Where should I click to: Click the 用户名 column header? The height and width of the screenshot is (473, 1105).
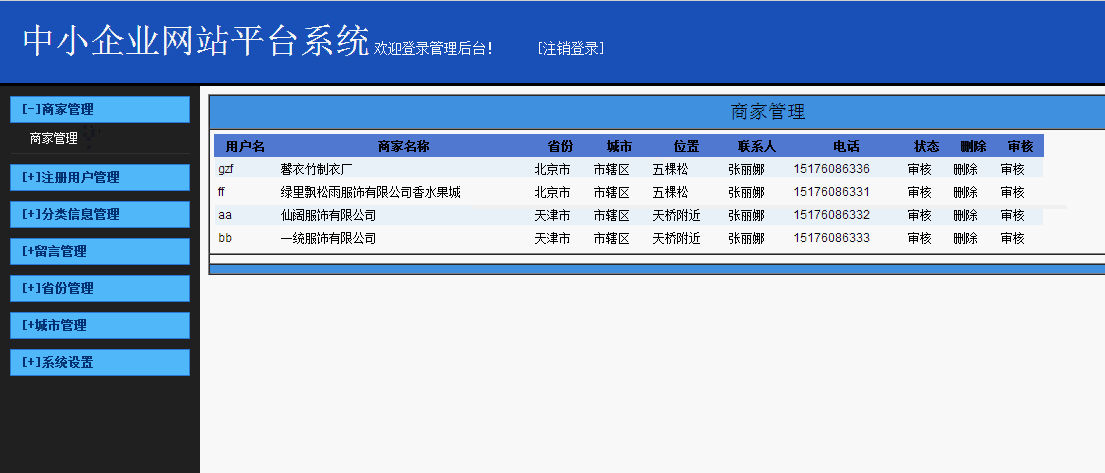pos(245,146)
